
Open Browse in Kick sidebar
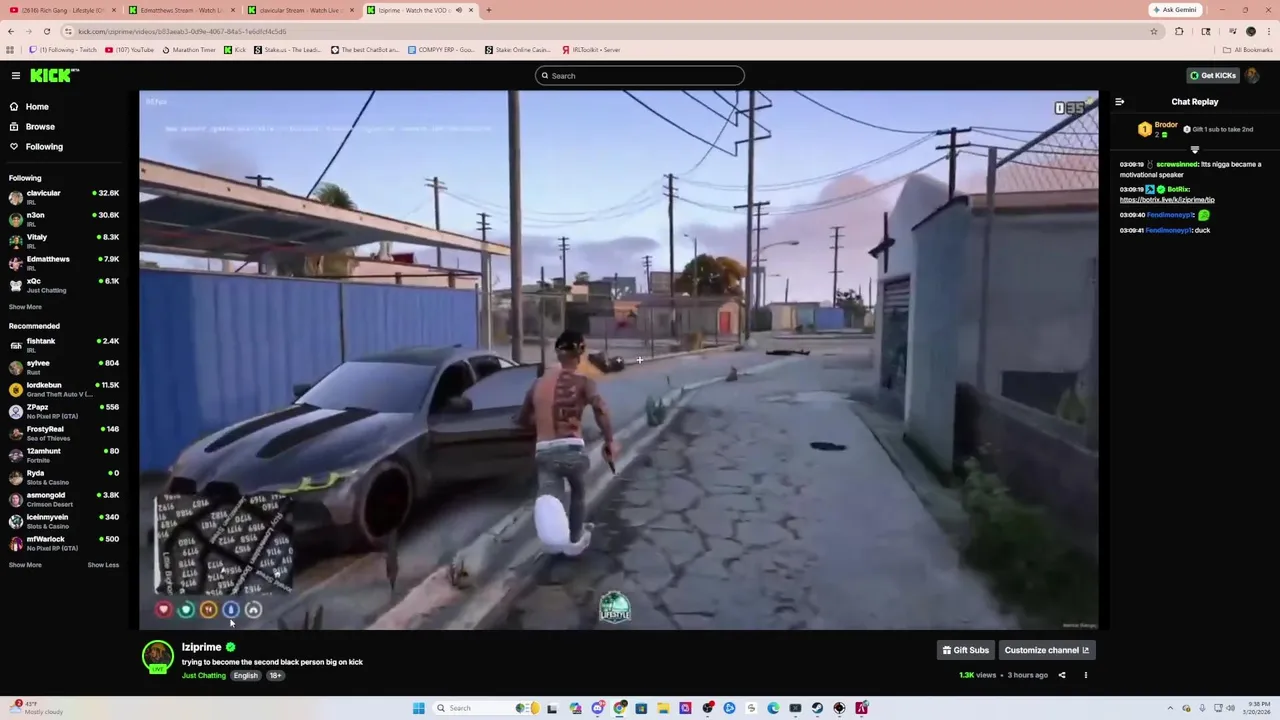pyautogui.click(x=32, y=127)
